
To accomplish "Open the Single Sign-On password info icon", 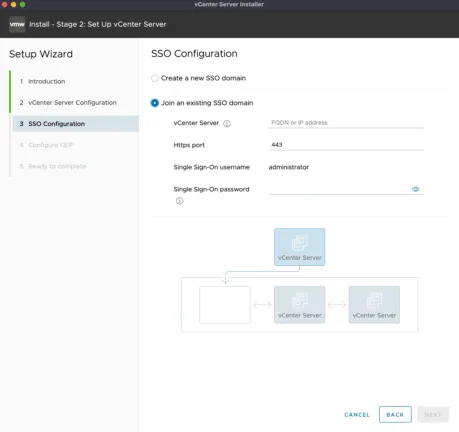I will (x=179, y=201).
